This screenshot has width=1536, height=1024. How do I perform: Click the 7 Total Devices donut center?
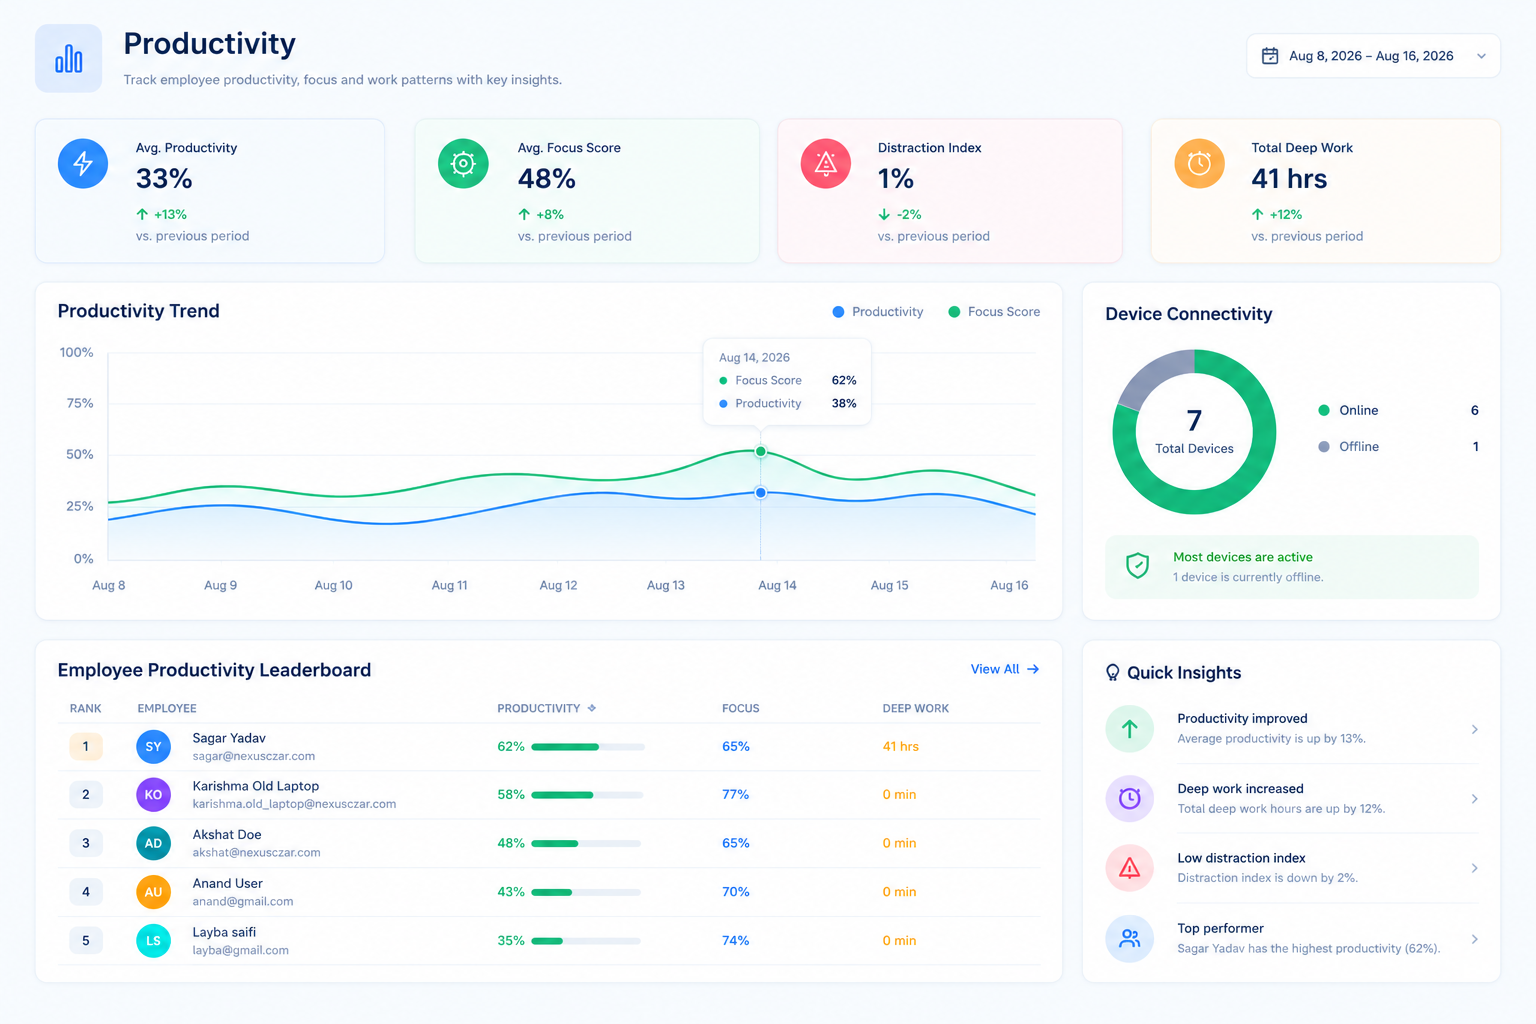[x=1194, y=432]
